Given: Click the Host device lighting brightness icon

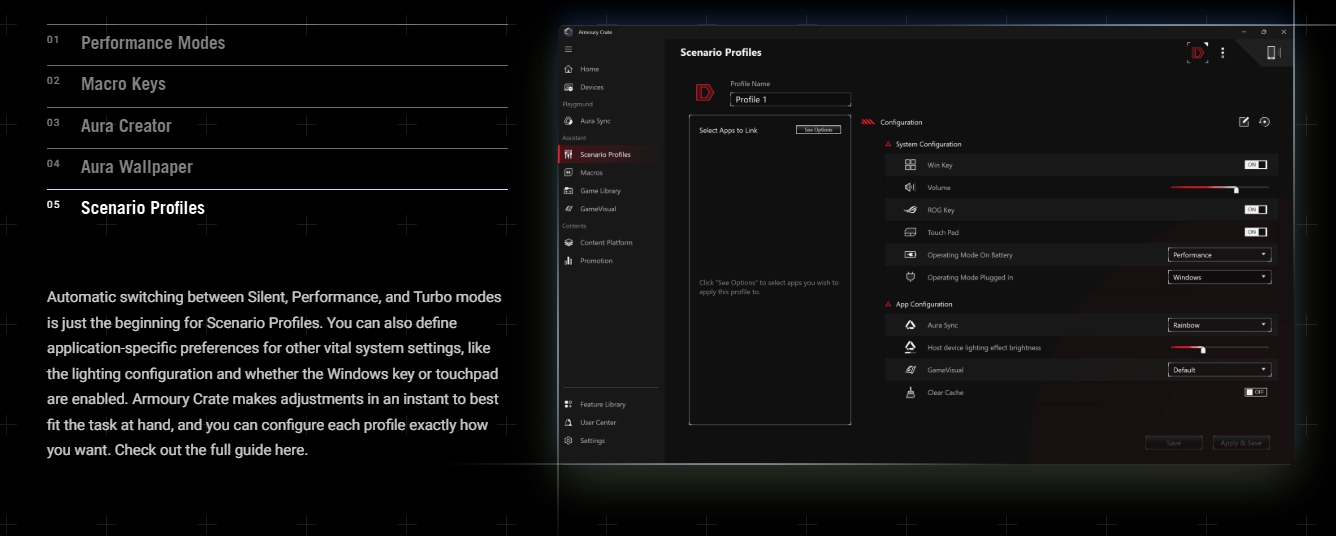Looking at the screenshot, I should 910,347.
